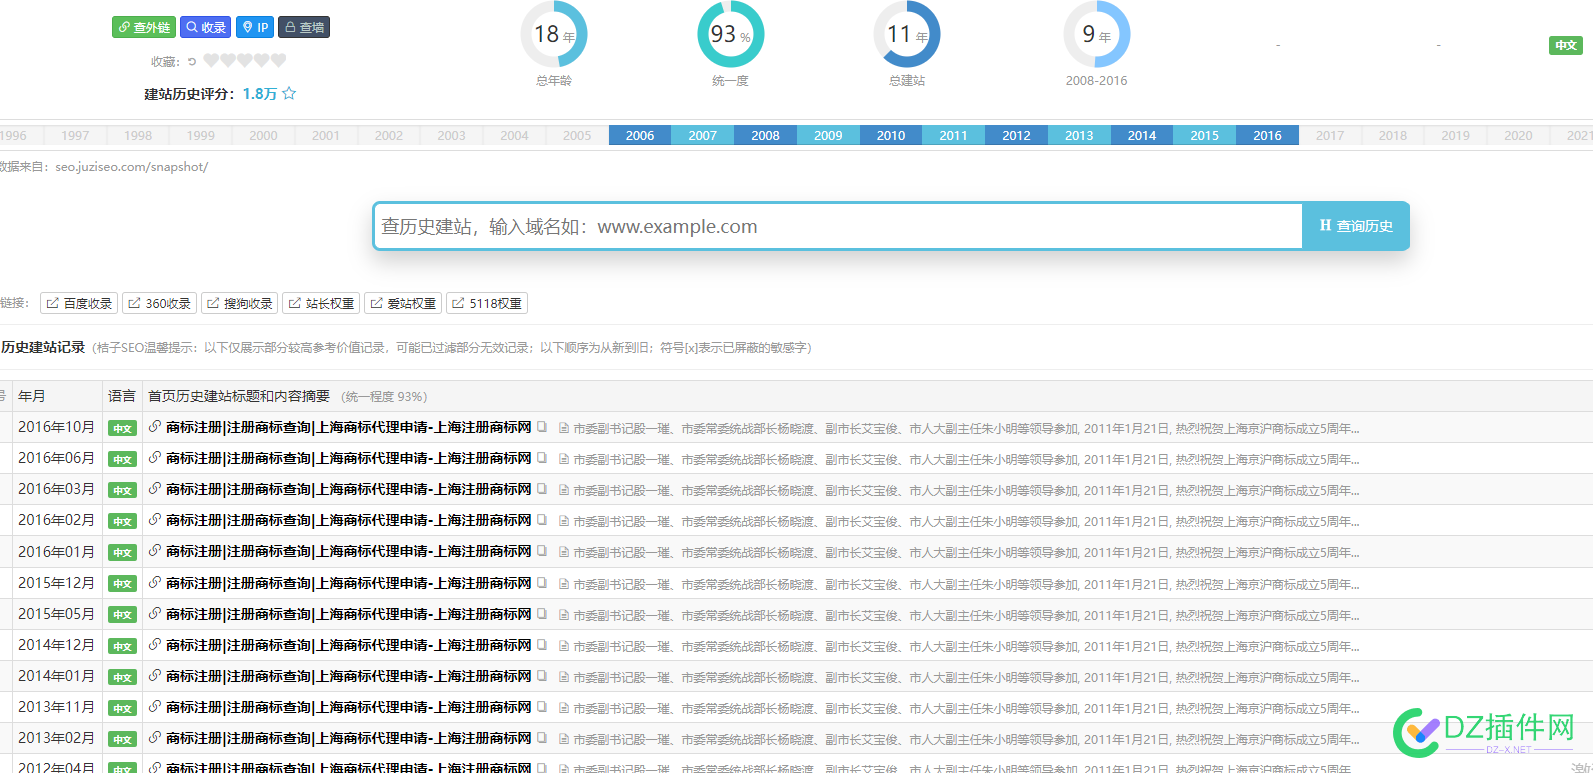This screenshot has width=1593, height=773.
Task: Click the link icon in 2015年05月 row
Action: pyautogui.click(x=155, y=614)
